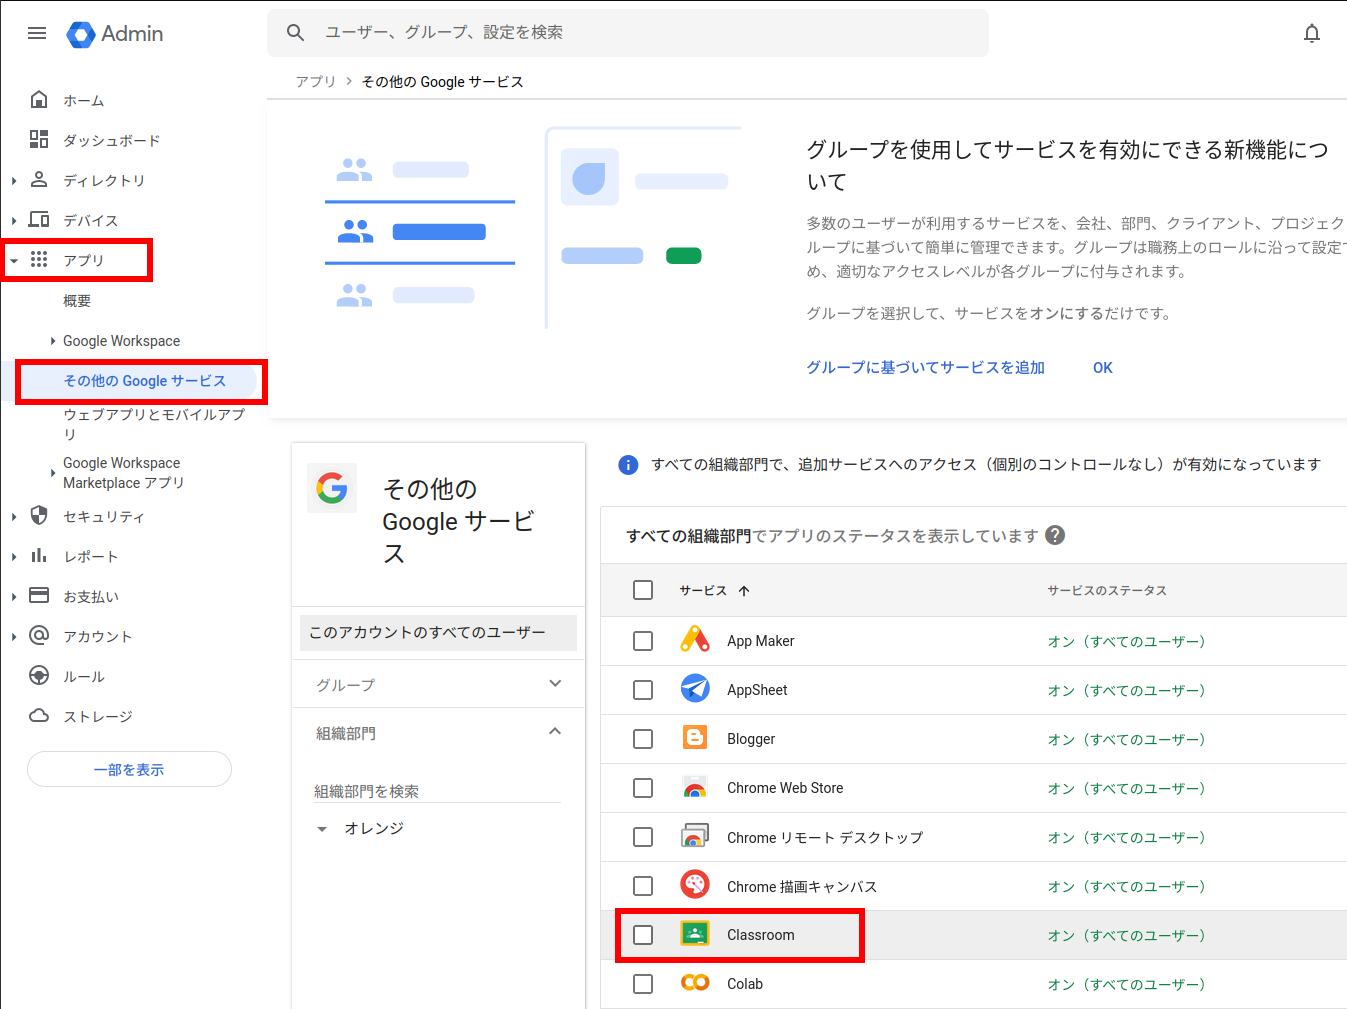The image size is (1347, 1009).
Task: Open the hamburger main menu icon
Action: click(x=37, y=33)
